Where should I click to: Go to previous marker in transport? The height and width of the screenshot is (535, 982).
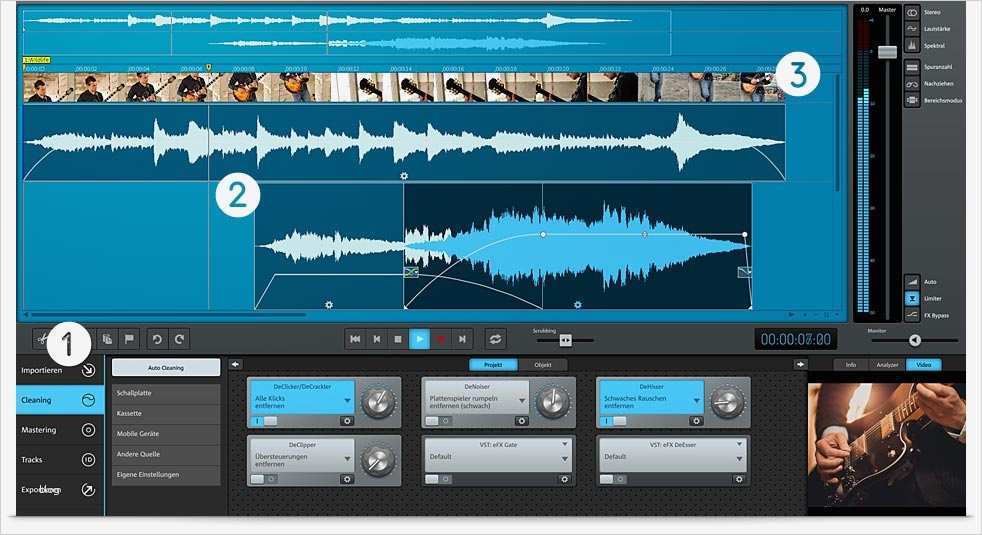377,340
